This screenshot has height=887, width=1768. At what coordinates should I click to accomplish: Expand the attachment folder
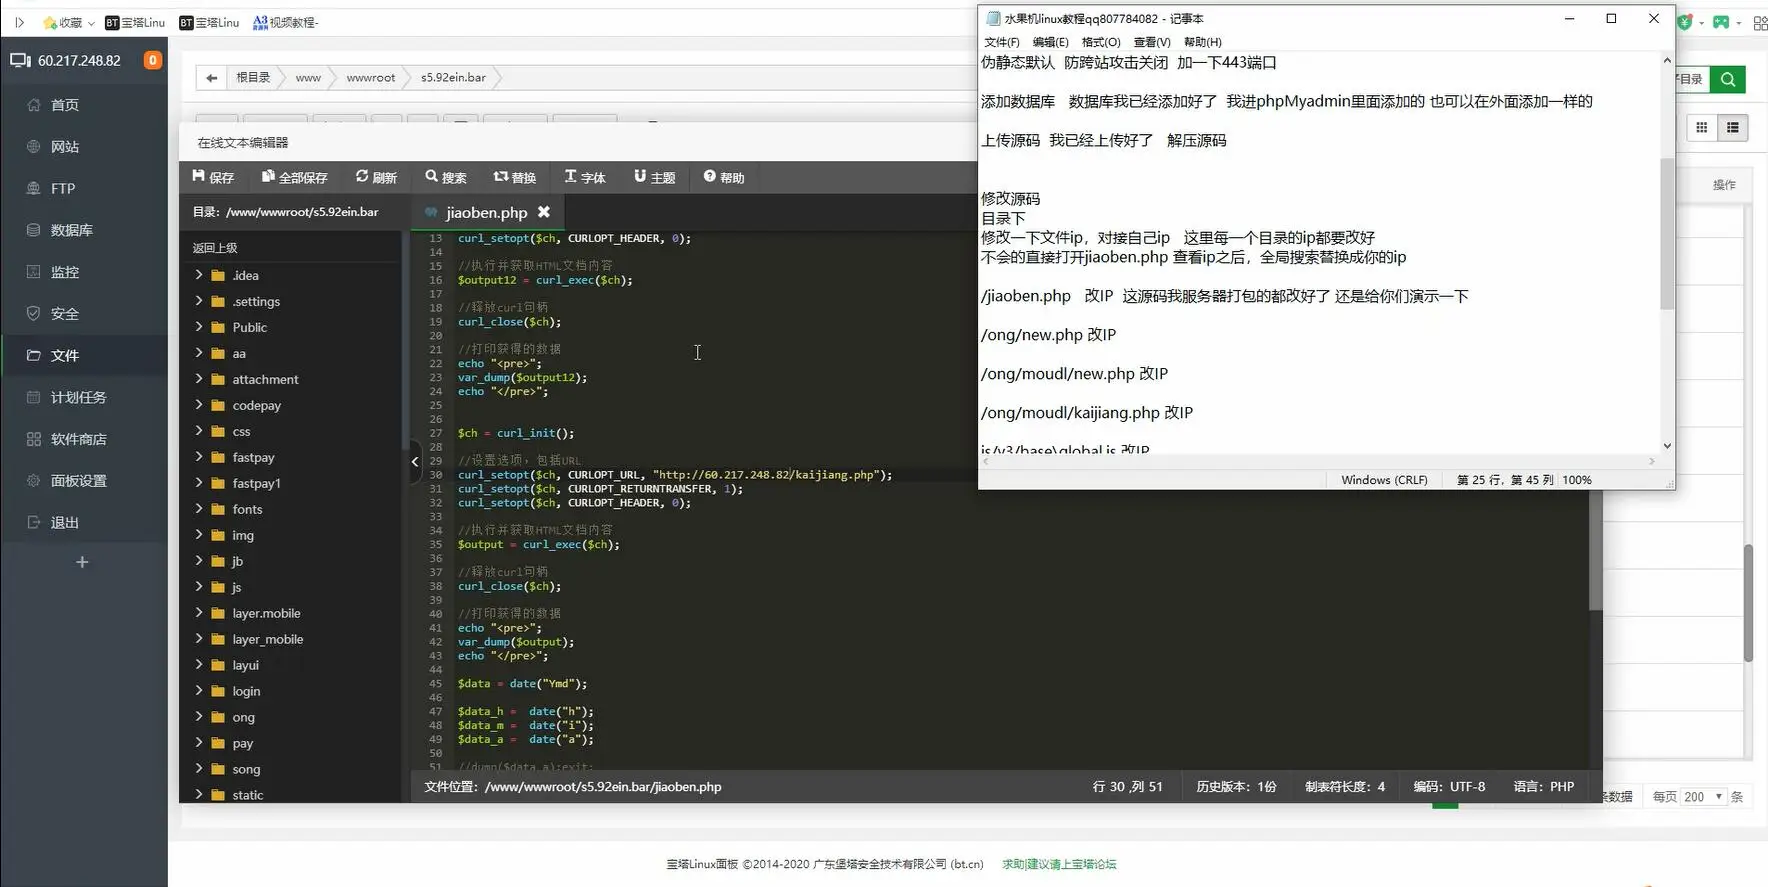point(198,379)
